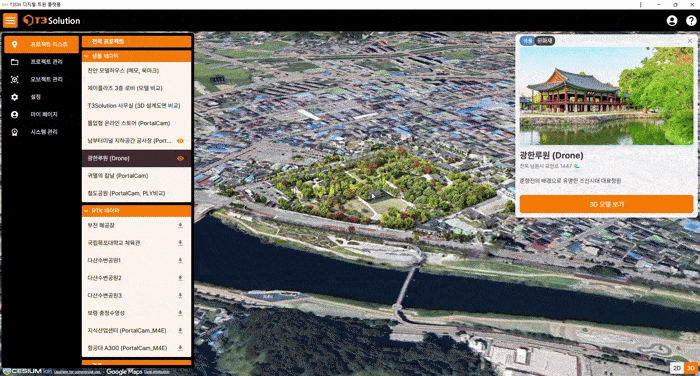Select 온라인 스토어 (PortalCam) project row
The width and height of the screenshot is (700, 376).
(137, 123)
